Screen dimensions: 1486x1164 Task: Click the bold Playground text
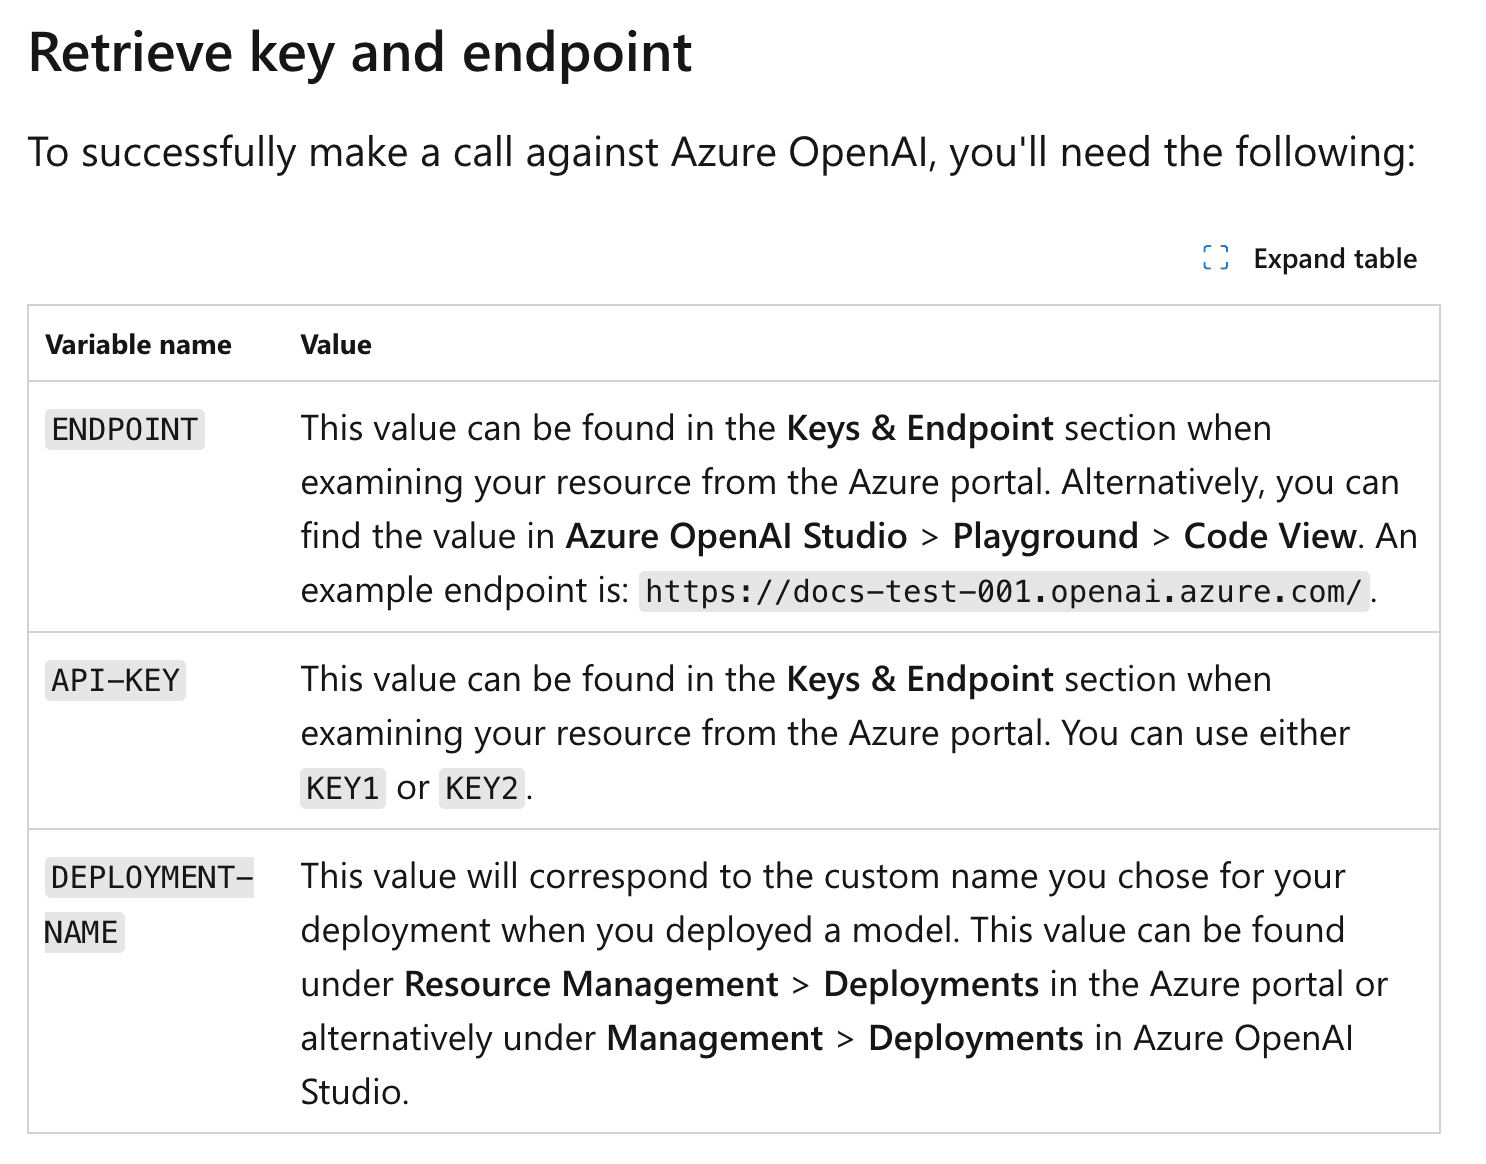(x=1045, y=536)
